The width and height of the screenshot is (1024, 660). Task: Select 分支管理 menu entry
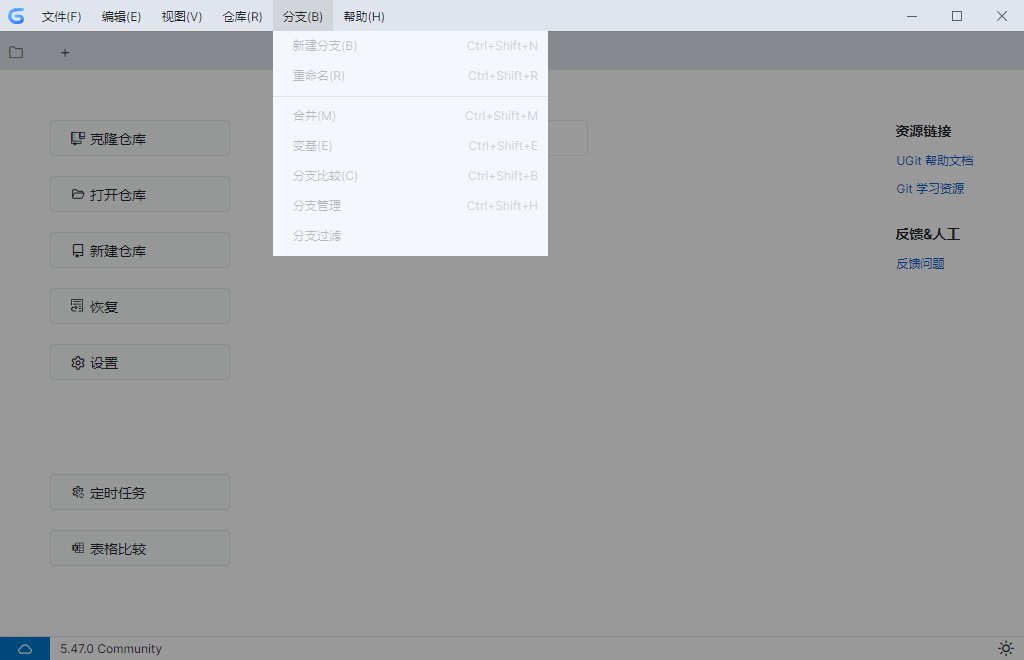[410, 206]
